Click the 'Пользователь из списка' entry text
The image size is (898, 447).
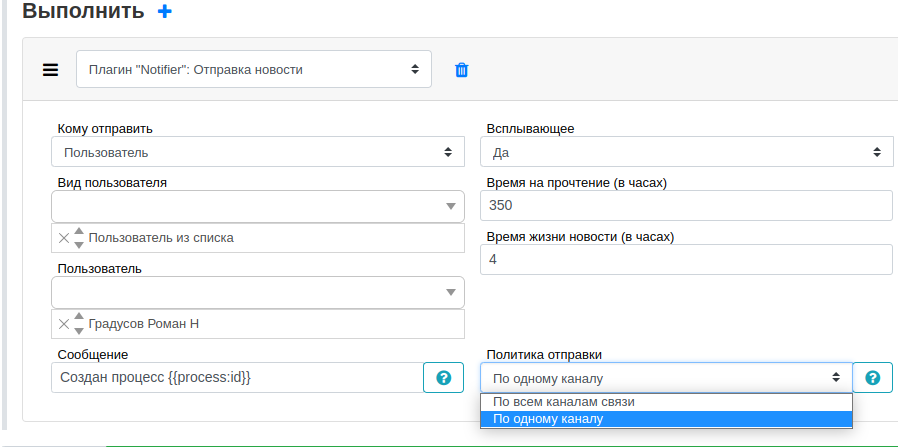click(x=161, y=238)
